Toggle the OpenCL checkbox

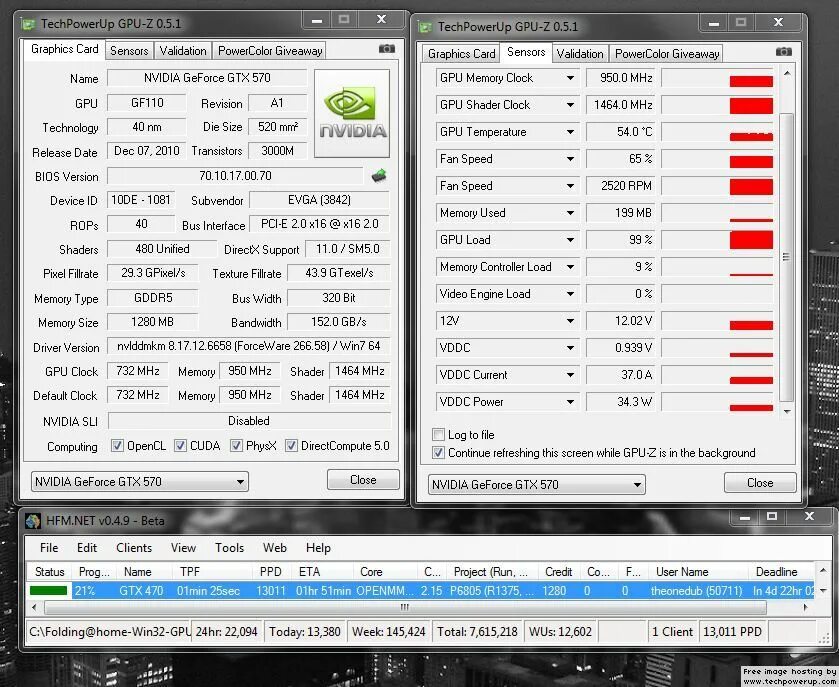click(x=117, y=446)
